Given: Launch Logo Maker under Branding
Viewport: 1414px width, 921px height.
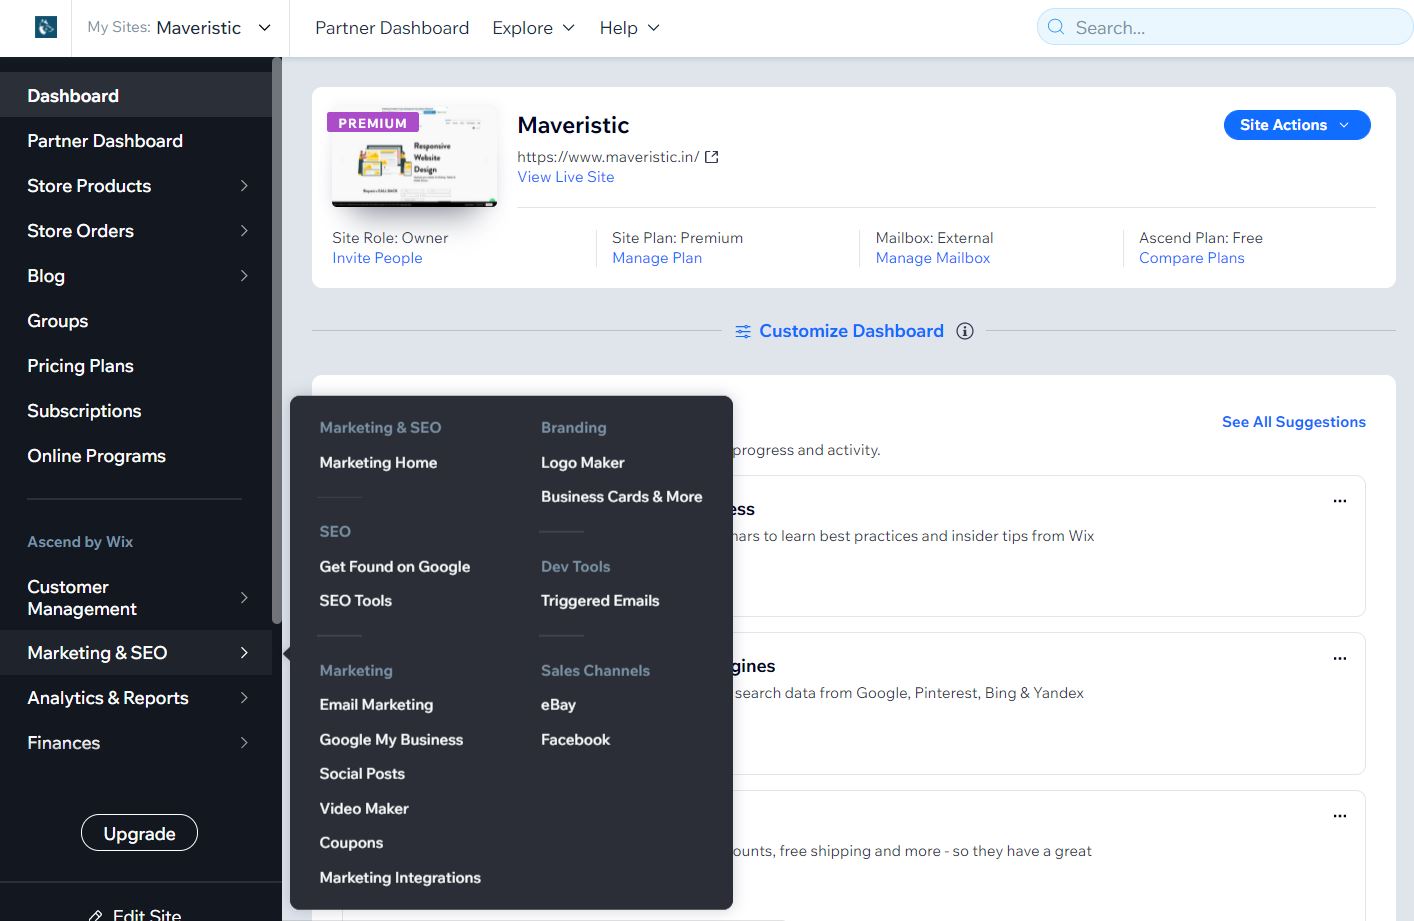Looking at the screenshot, I should click(583, 463).
